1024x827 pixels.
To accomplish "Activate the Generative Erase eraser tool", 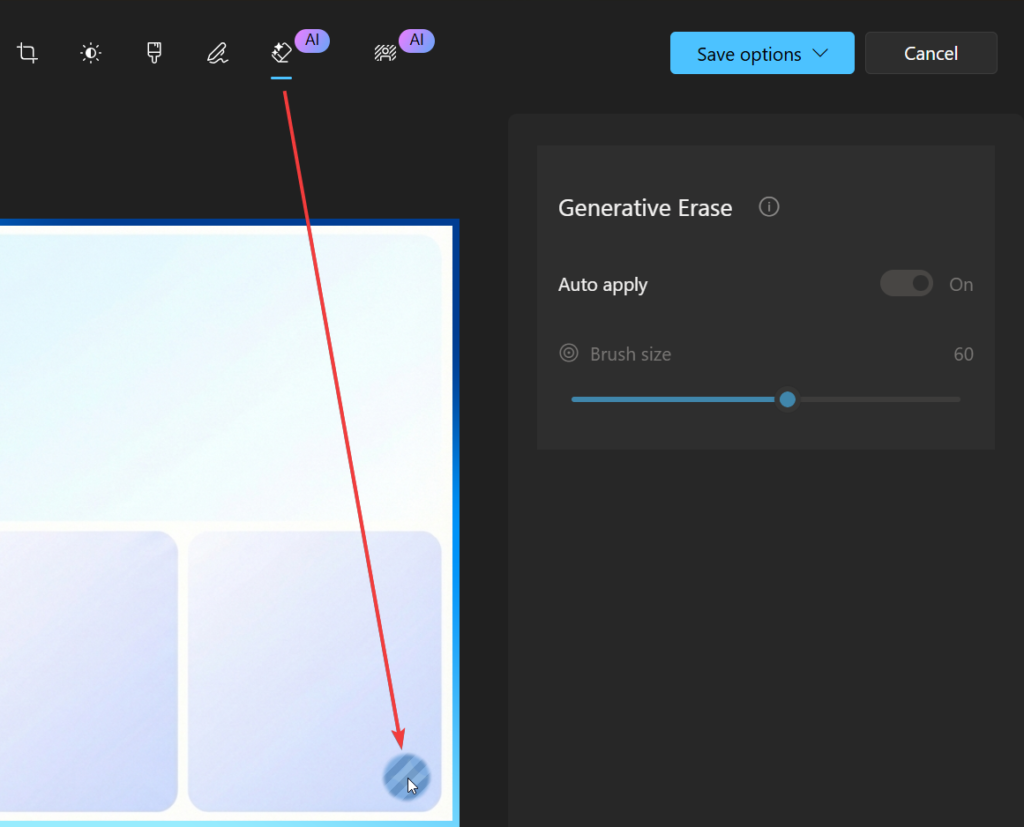I will (x=281, y=54).
